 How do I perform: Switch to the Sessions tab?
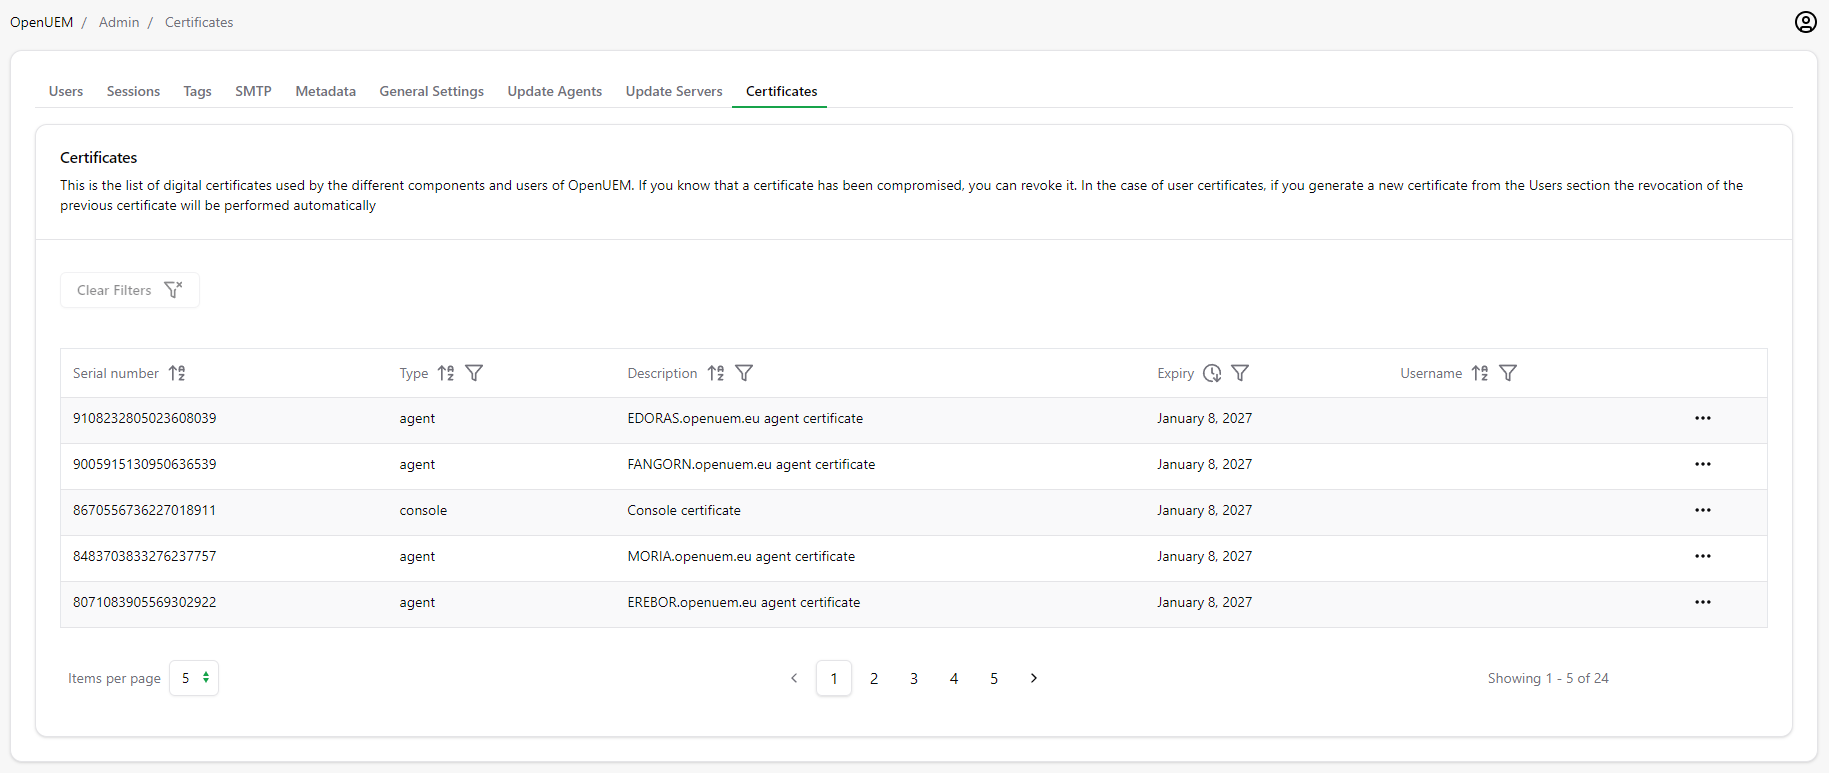pyautogui.click(x=133, y=91)
